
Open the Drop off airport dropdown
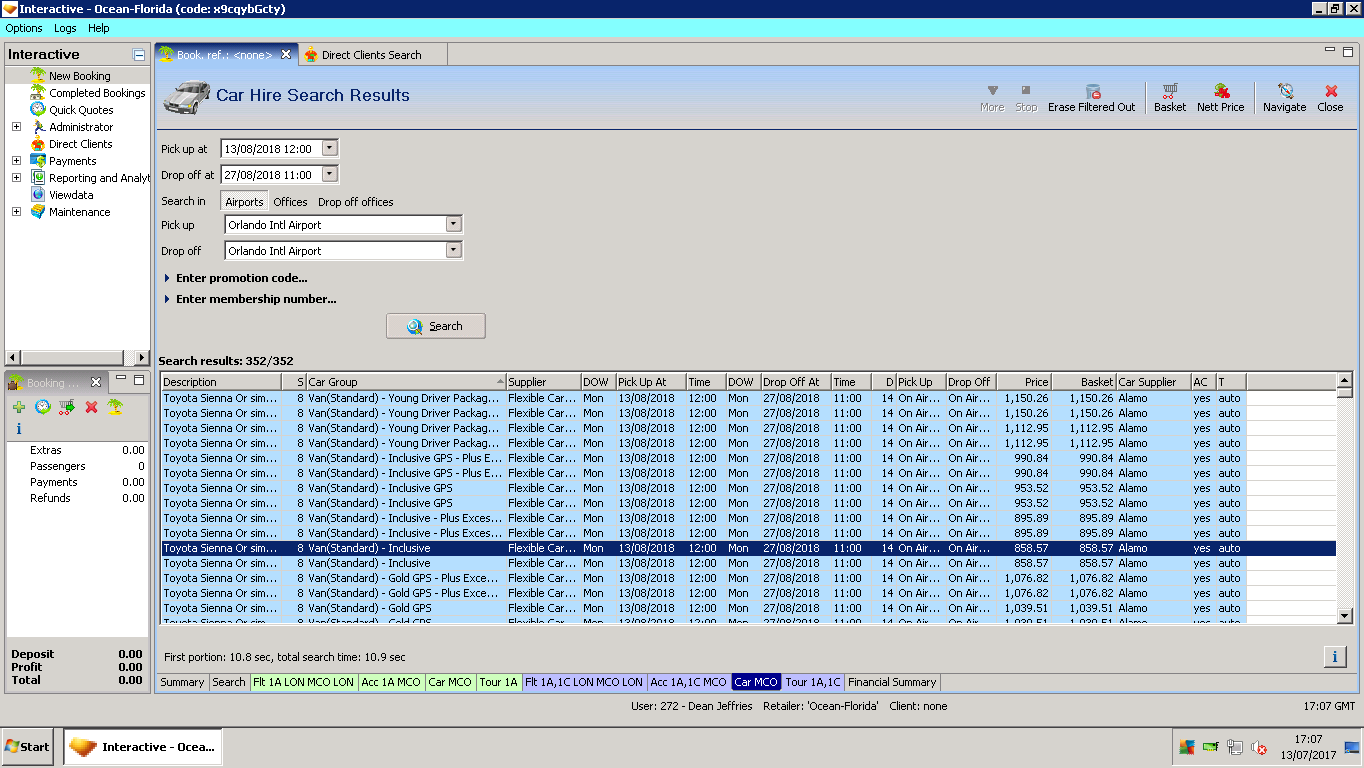coord(453,251)
